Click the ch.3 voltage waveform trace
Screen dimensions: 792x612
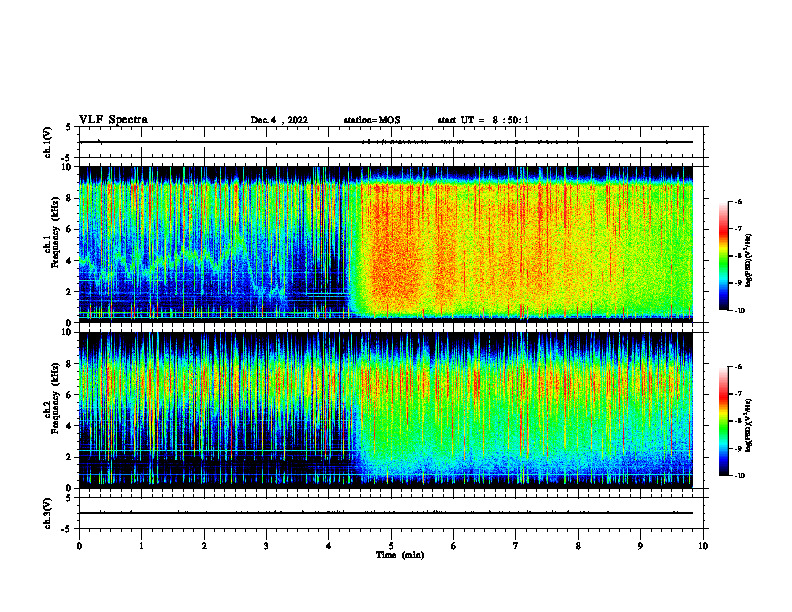click(386, 513)
